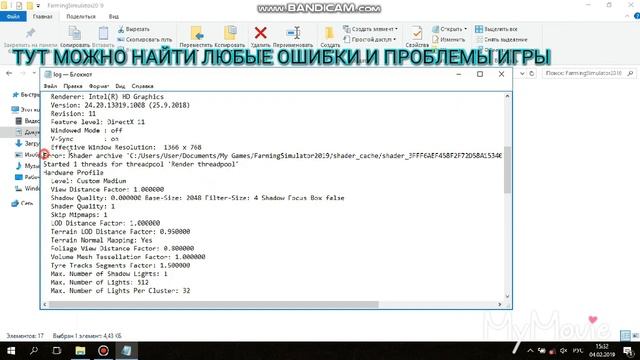Open Task View on taskbar
Viewport: 640px width, 360px height.
click(x=57, y=351)
